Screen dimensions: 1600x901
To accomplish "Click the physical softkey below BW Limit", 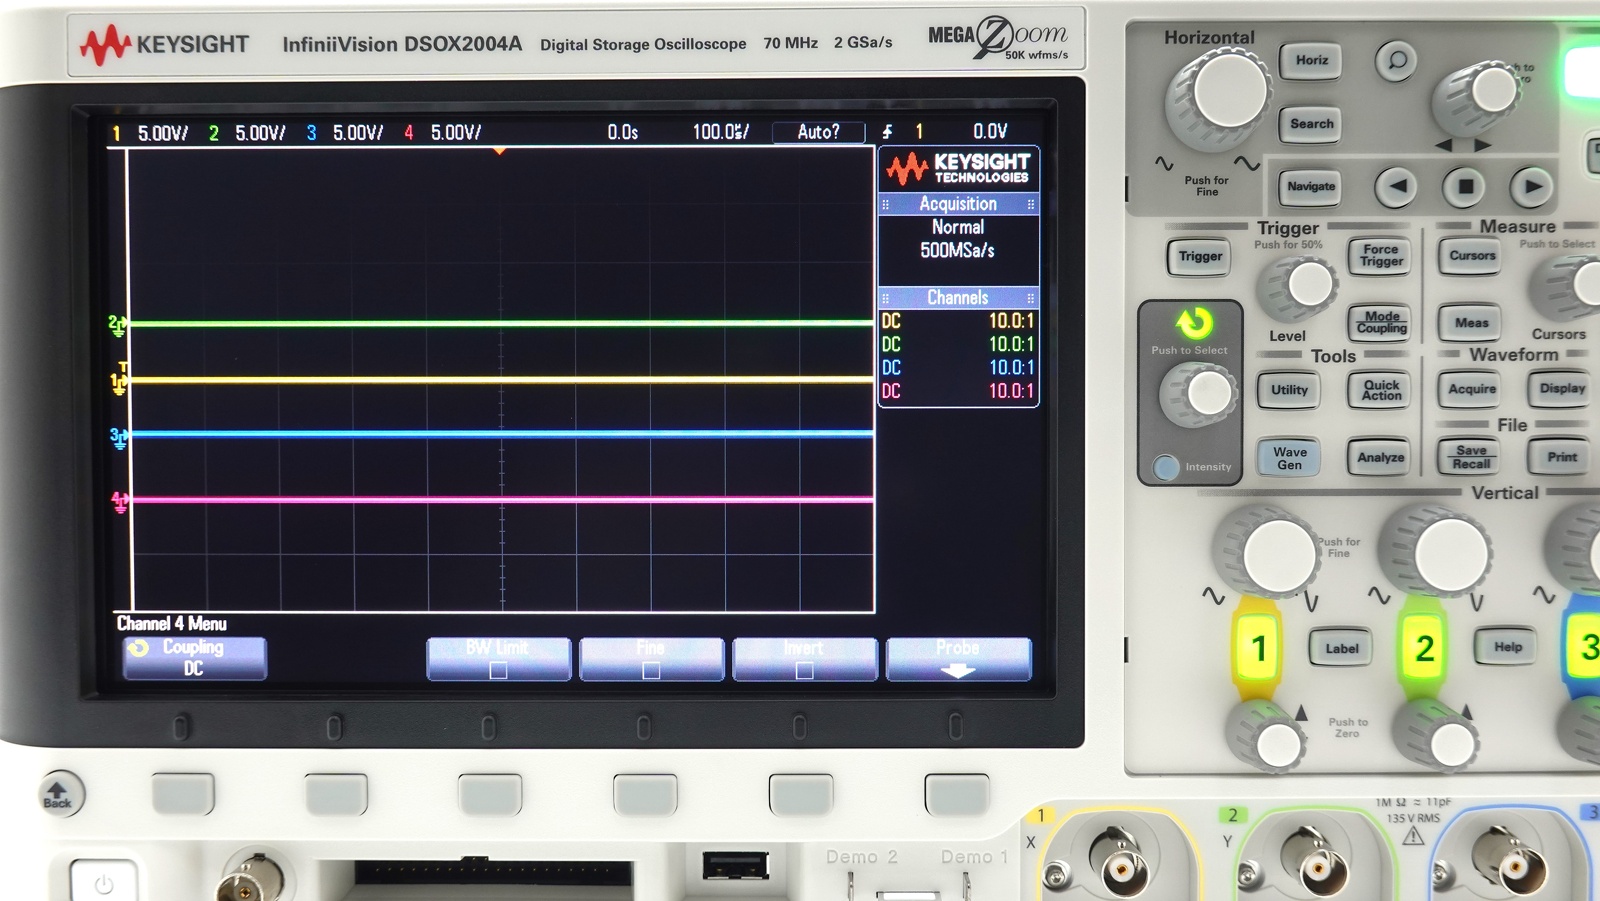I will click(490, 794).
